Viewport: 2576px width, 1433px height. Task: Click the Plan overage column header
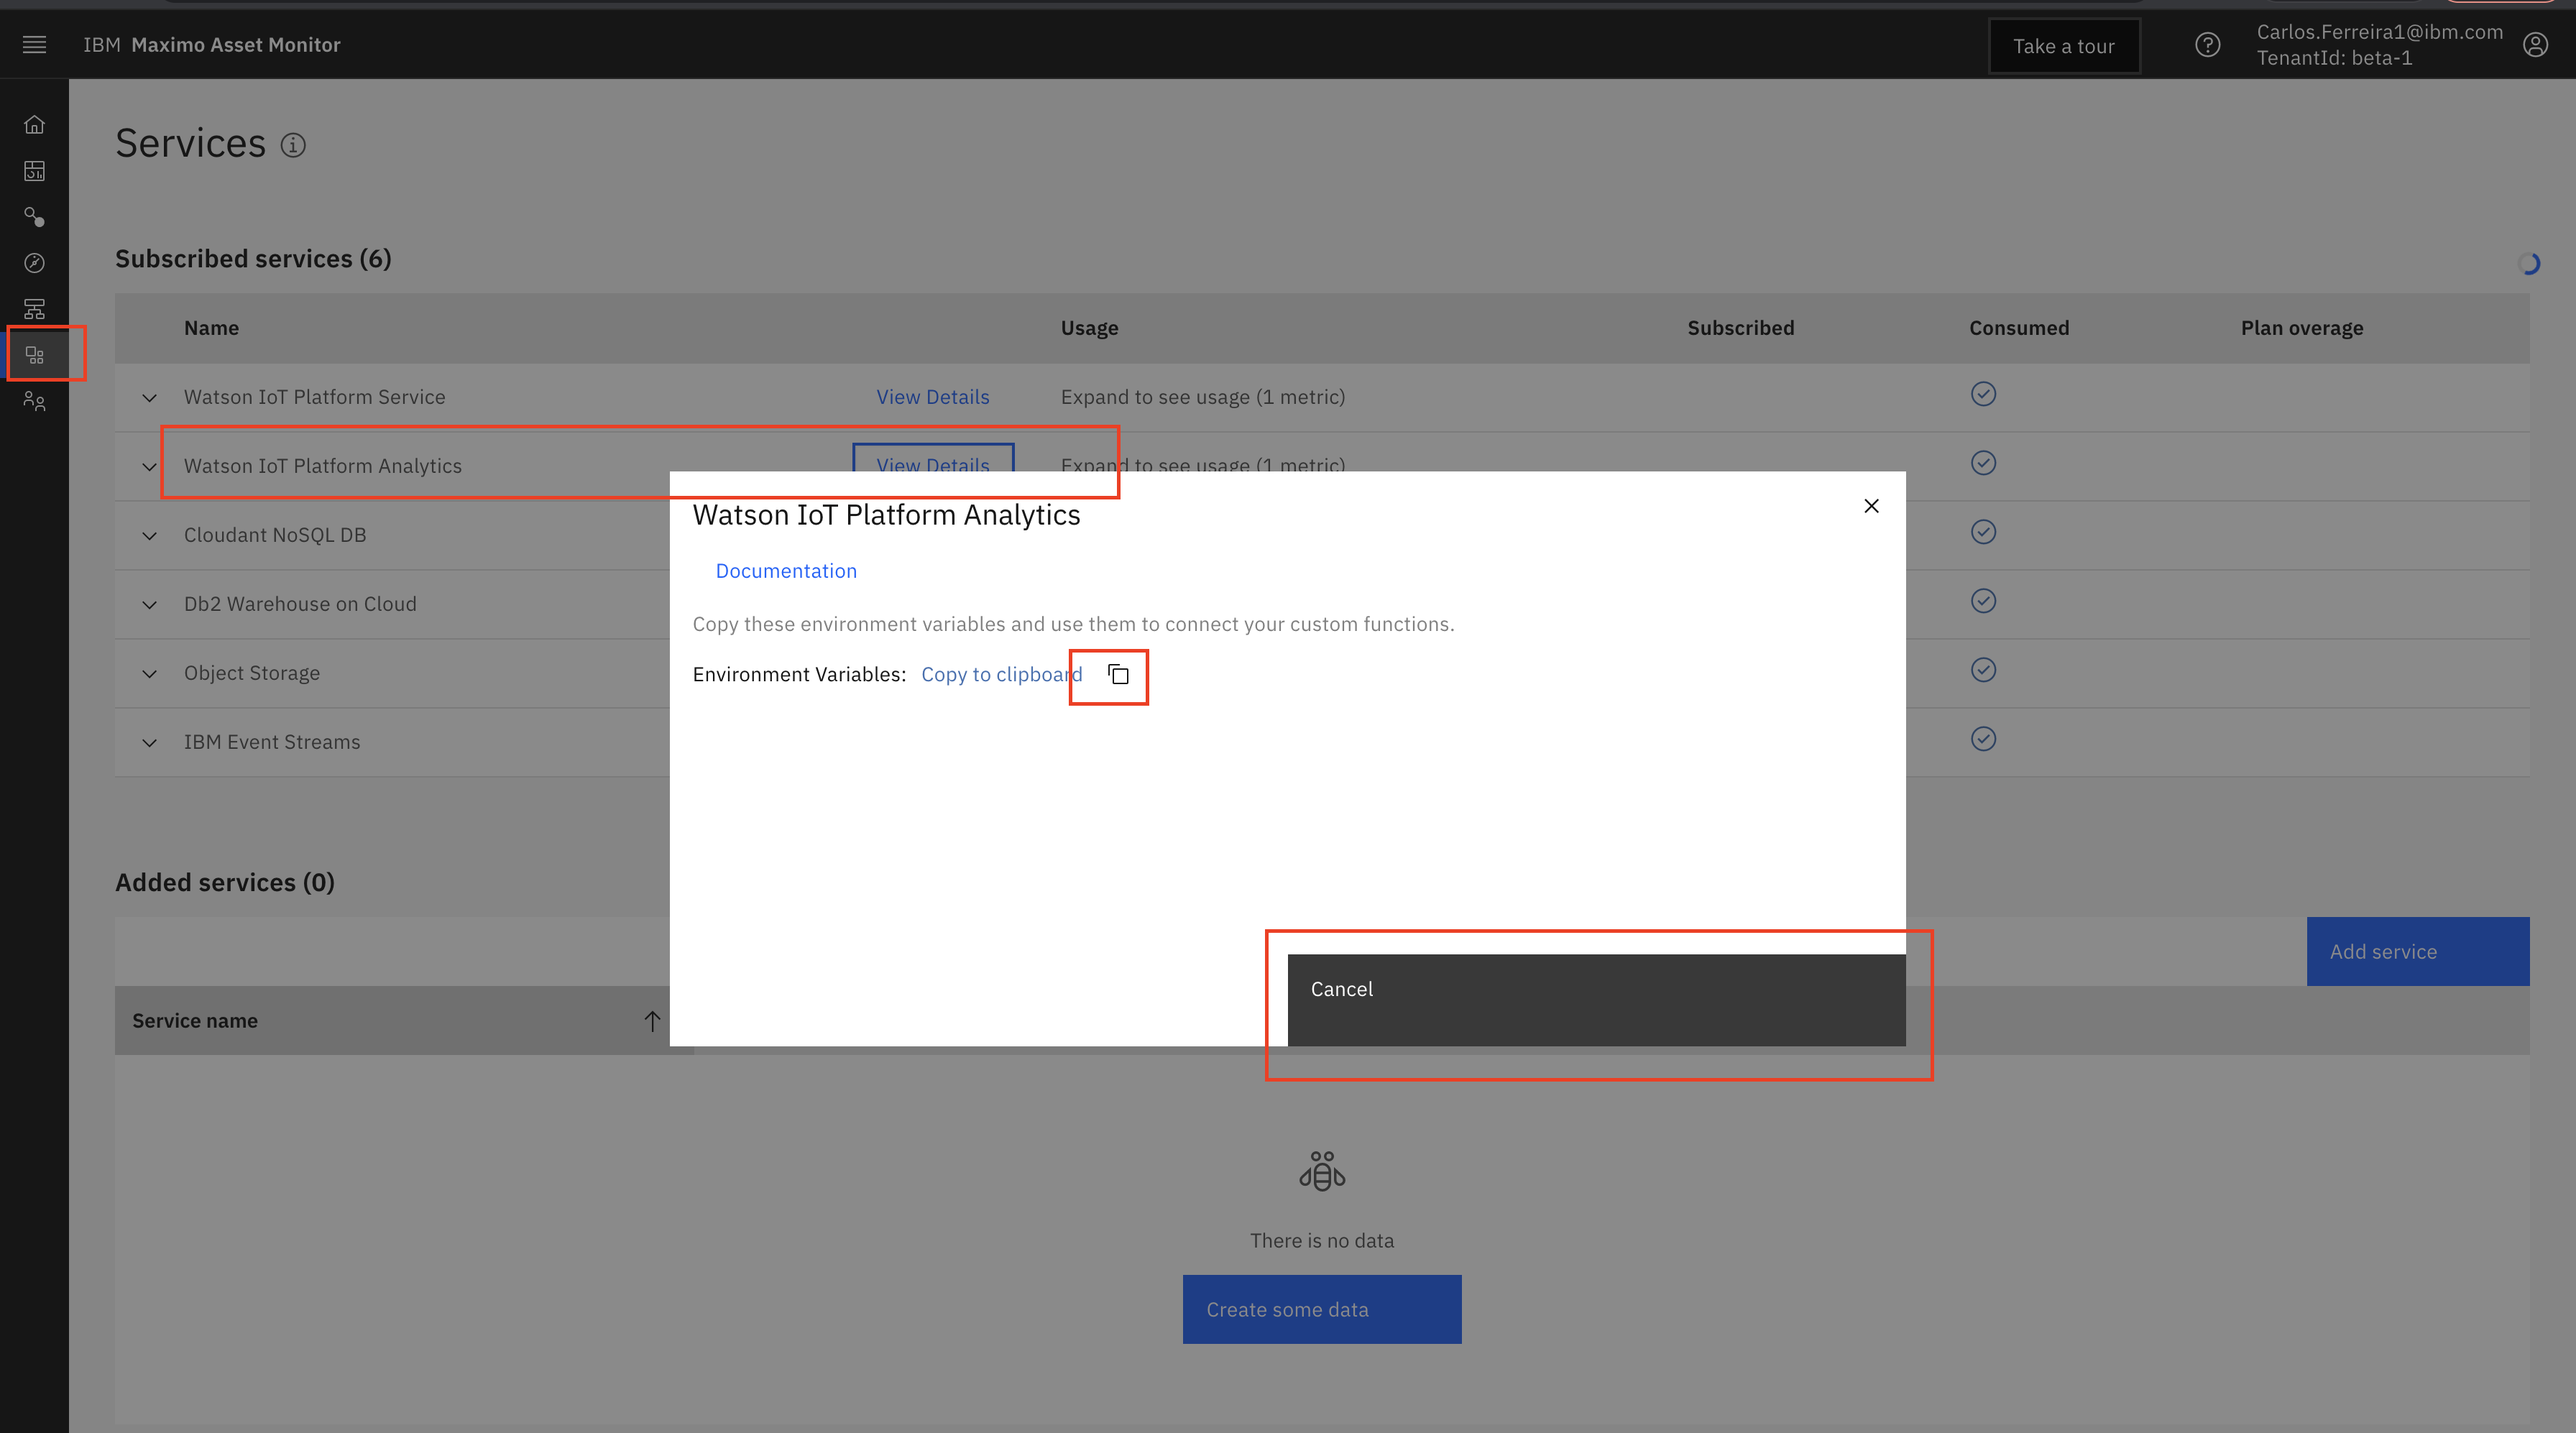click(2302, 328)
